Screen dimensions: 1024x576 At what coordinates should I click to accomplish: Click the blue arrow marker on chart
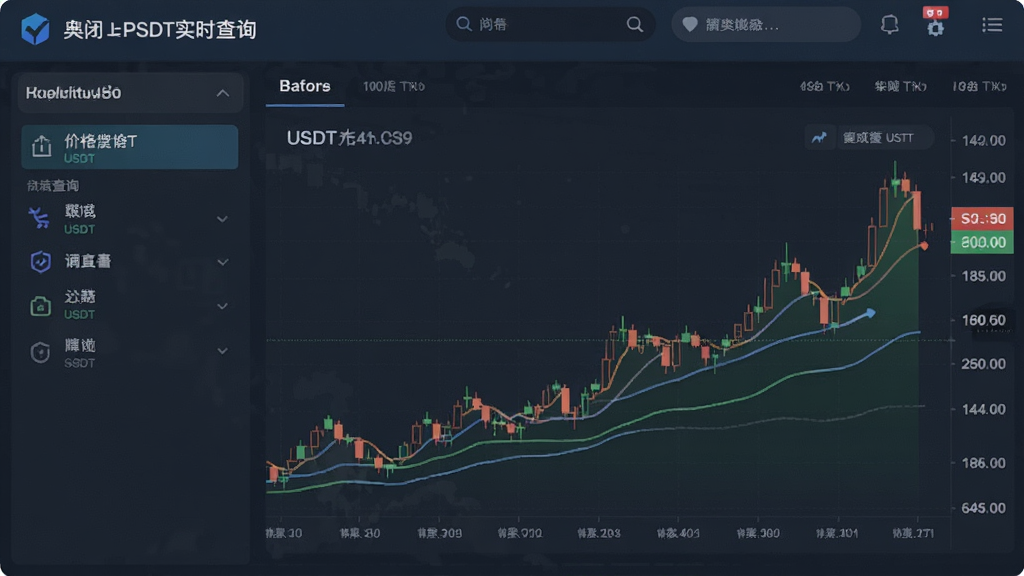869,313
